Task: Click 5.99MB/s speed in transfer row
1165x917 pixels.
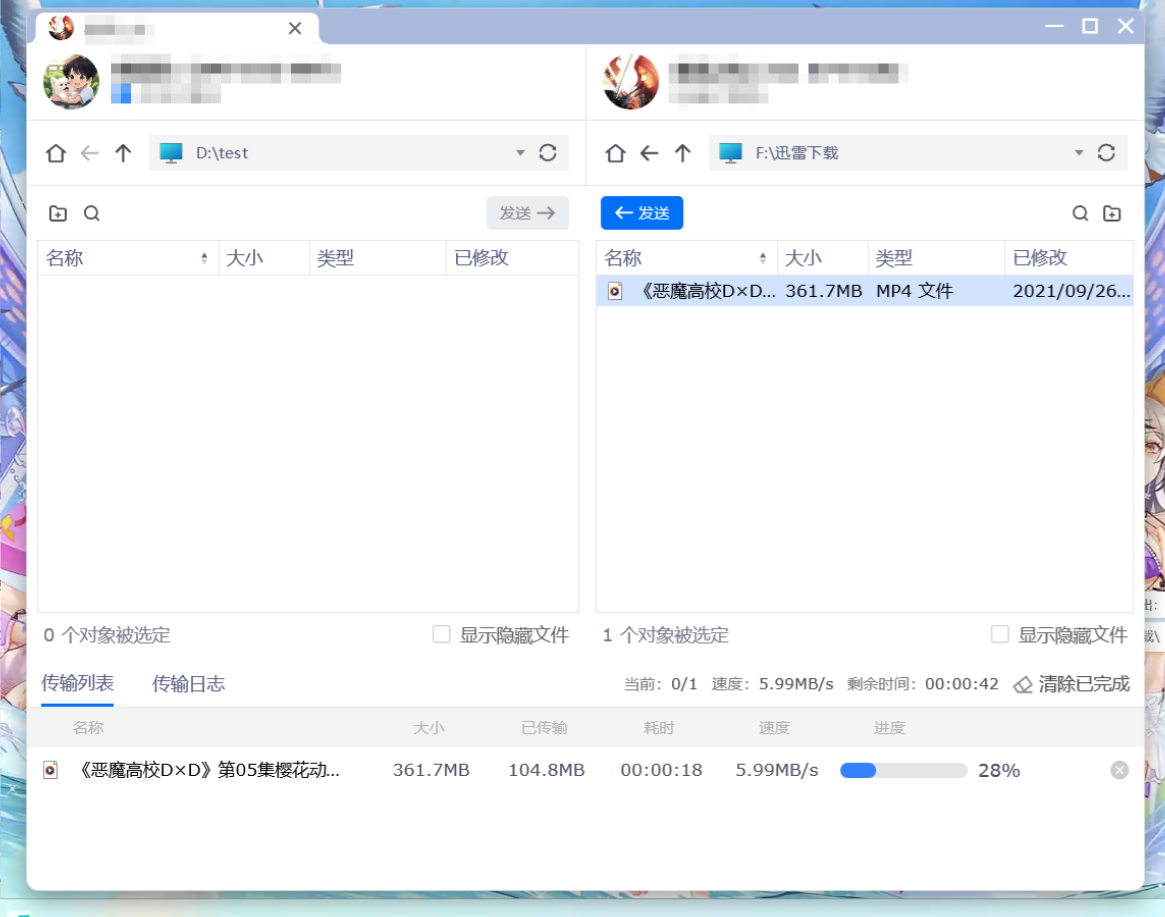Action: [x=776, y=770]
